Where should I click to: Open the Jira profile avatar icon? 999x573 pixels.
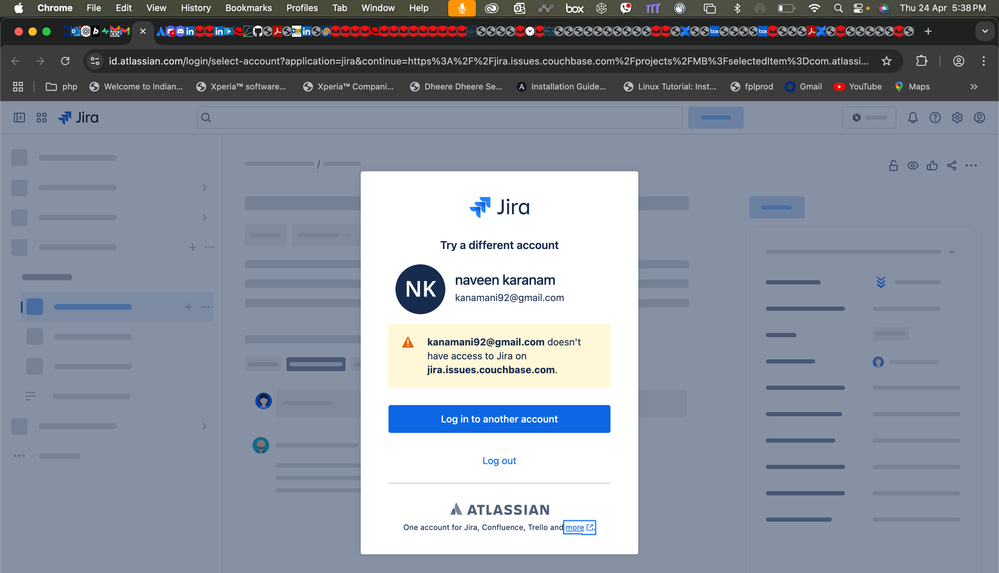[x=979, y=117]
